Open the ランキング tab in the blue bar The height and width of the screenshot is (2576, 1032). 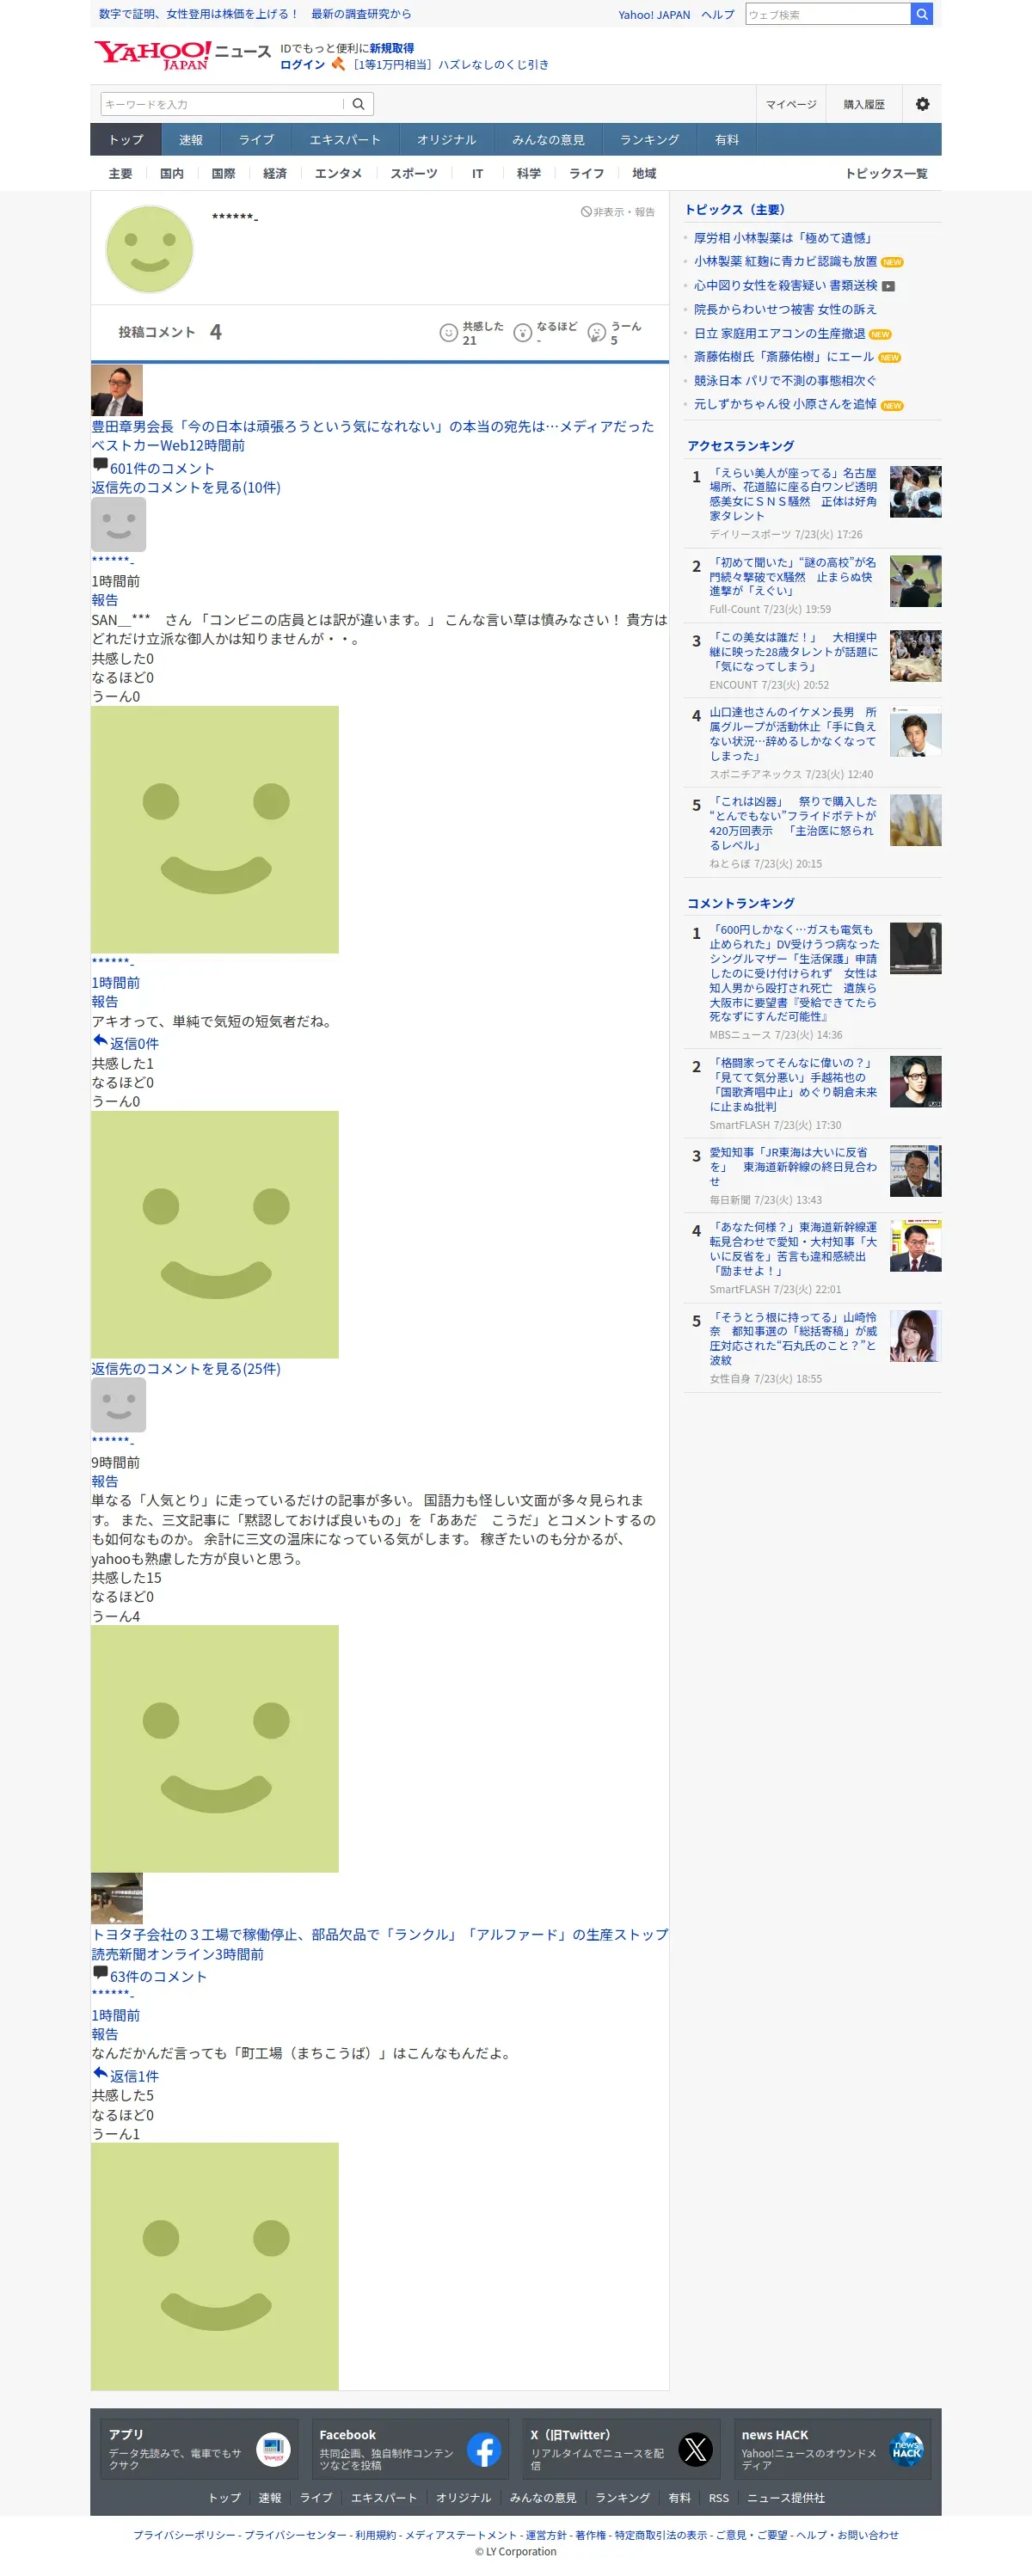point(649,140)
